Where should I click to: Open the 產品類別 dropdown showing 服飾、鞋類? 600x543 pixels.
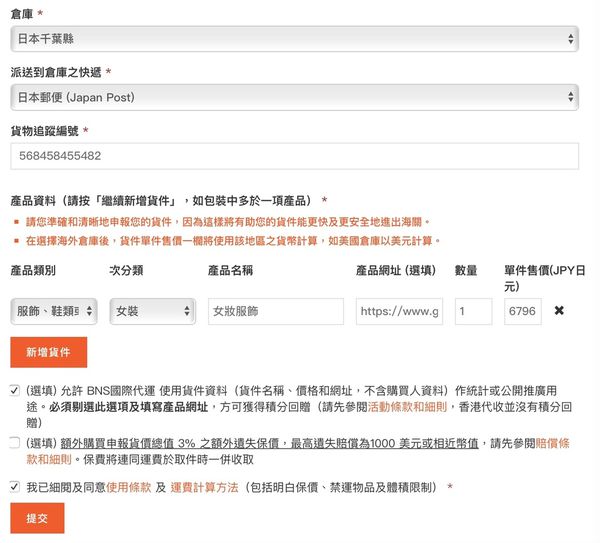pyautogui.click(x=54, y=312)
